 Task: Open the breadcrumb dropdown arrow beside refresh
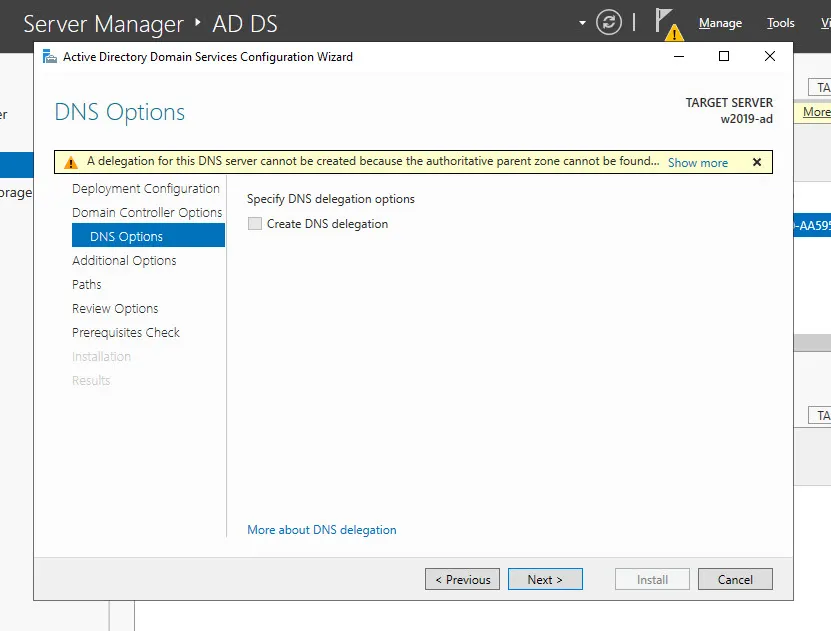[x=582, y=23]
